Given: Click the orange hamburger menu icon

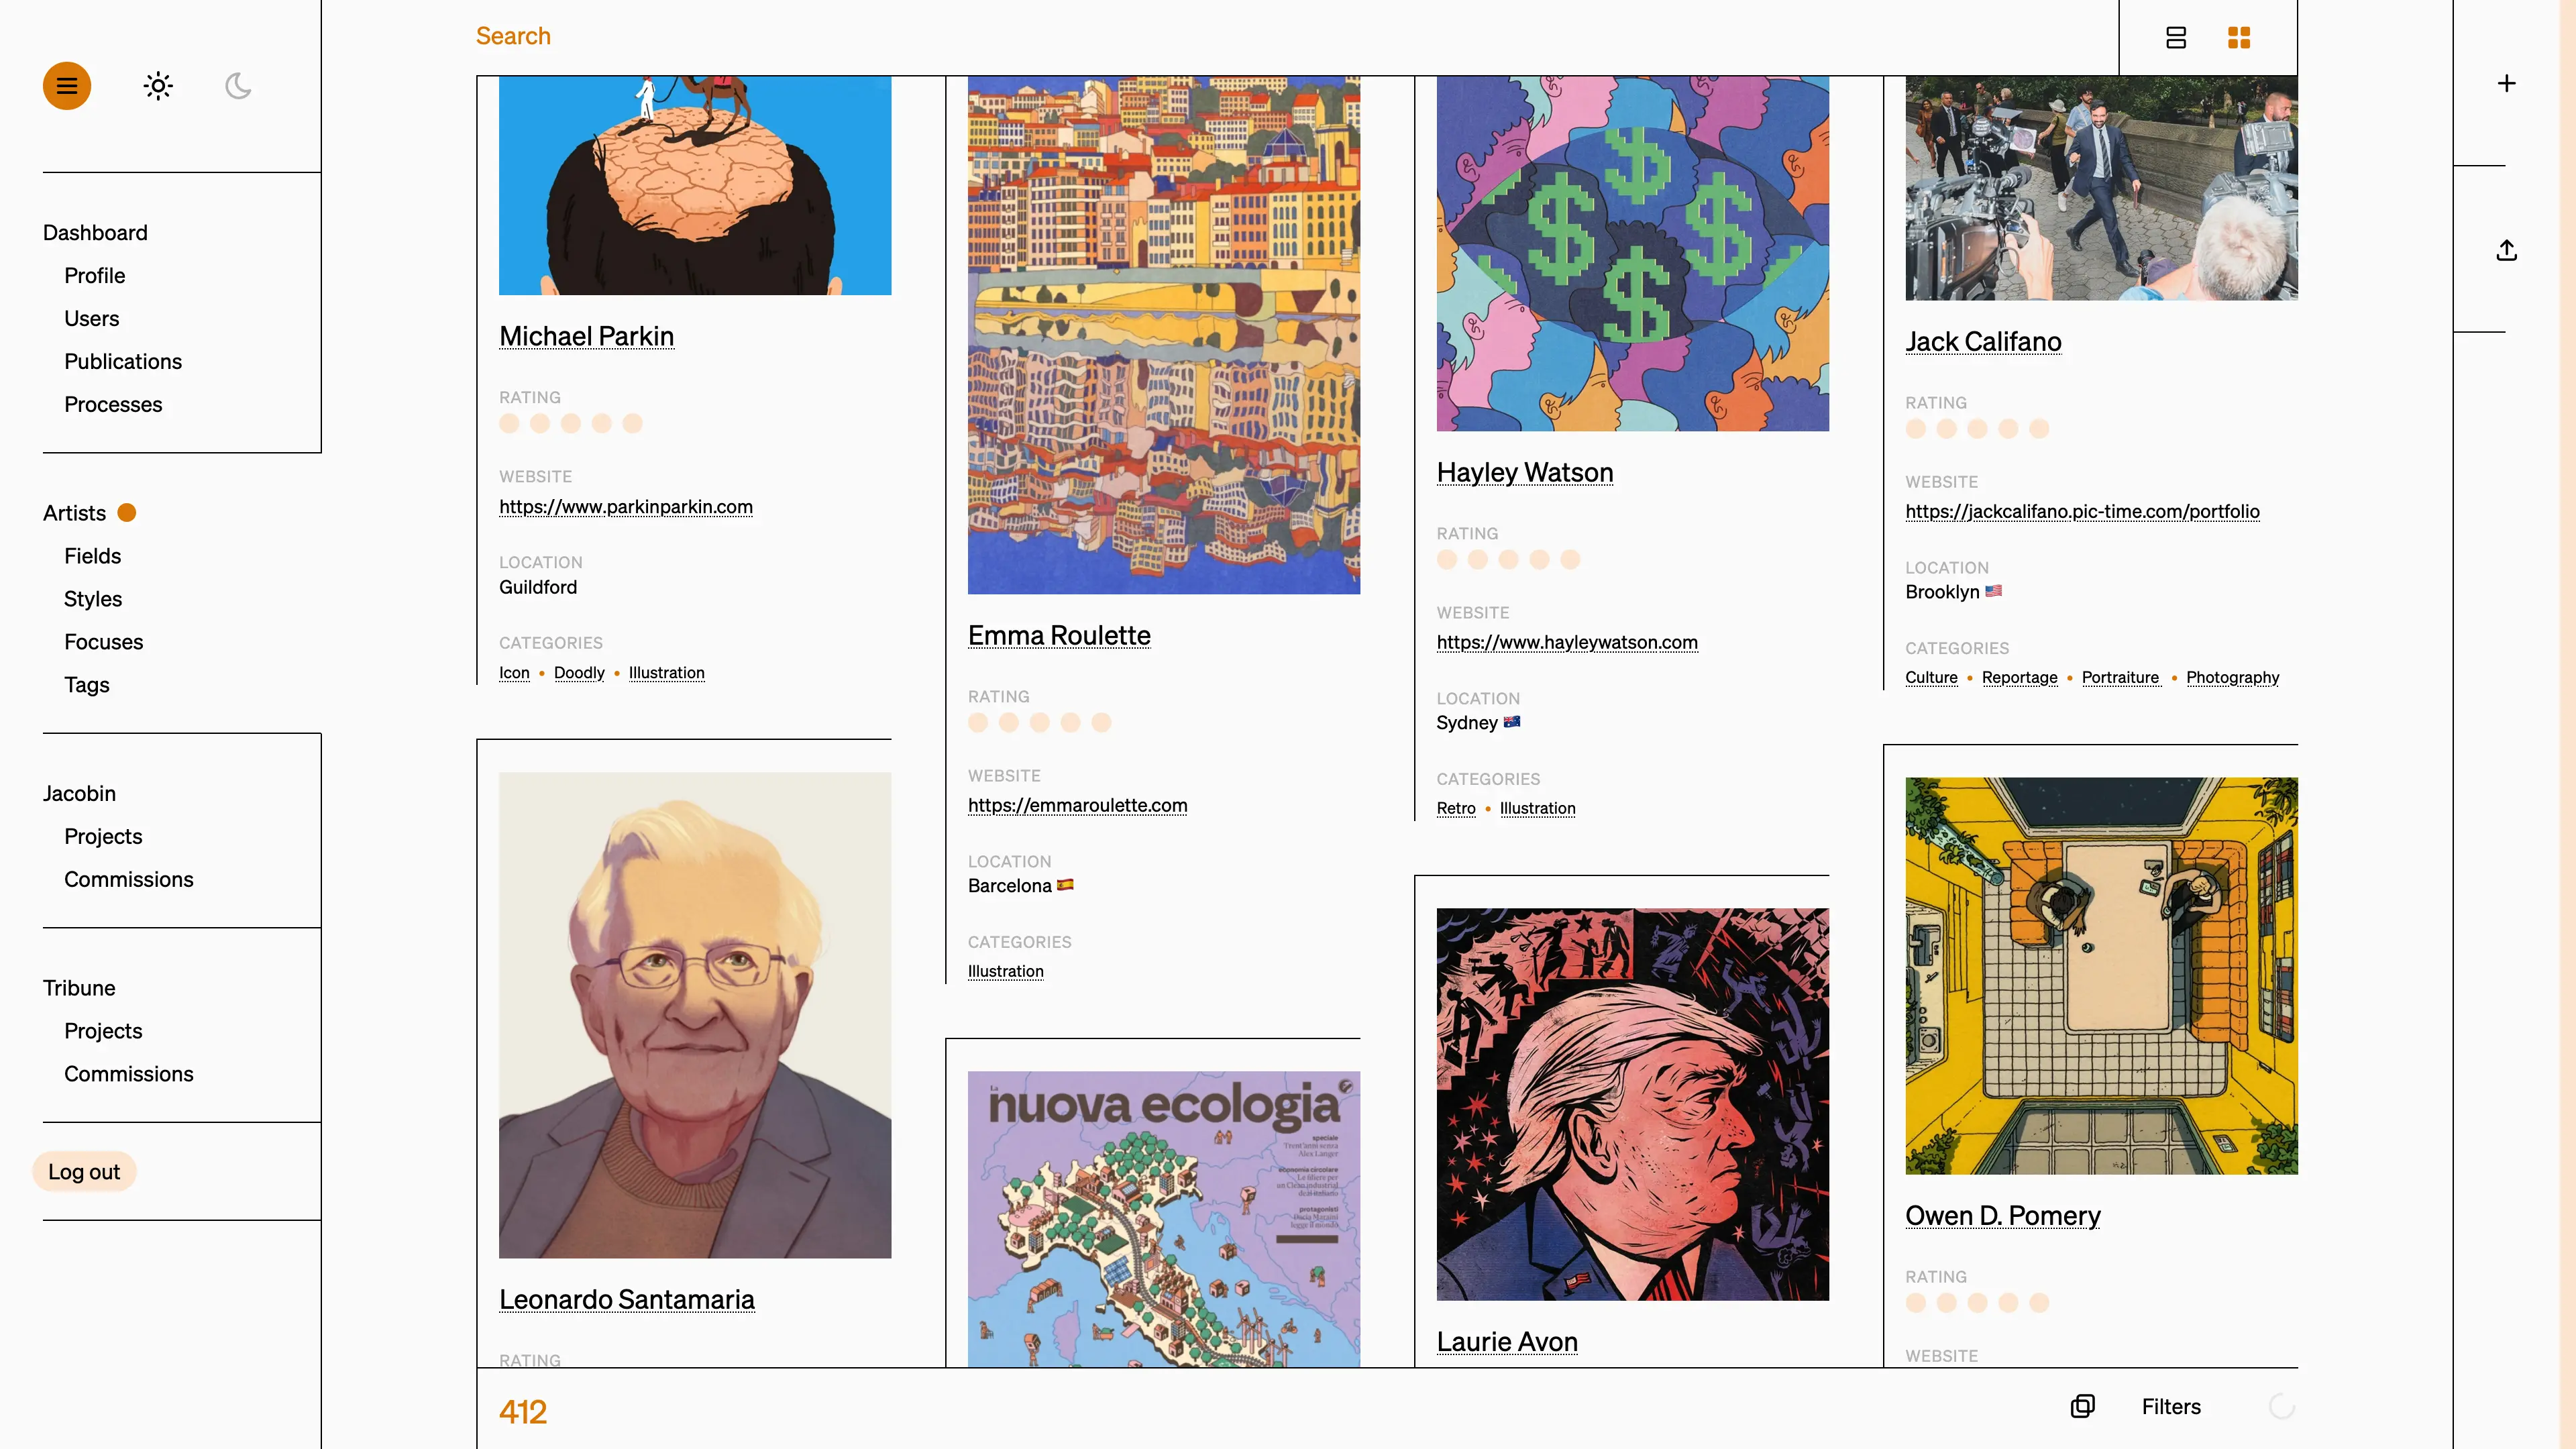Looking at the screenshot, I should 67,86.
